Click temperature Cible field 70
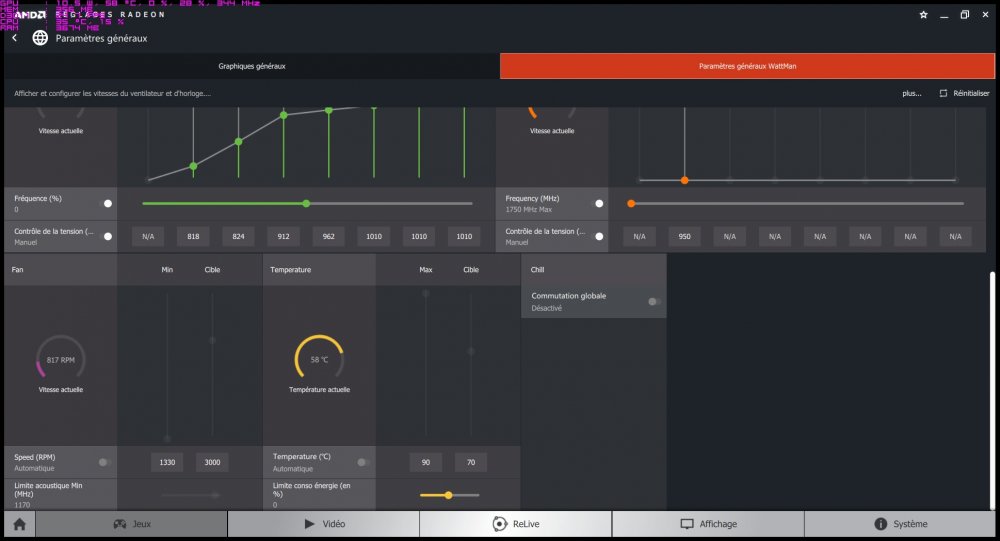 pyautogui.click(x=471, y=462)
